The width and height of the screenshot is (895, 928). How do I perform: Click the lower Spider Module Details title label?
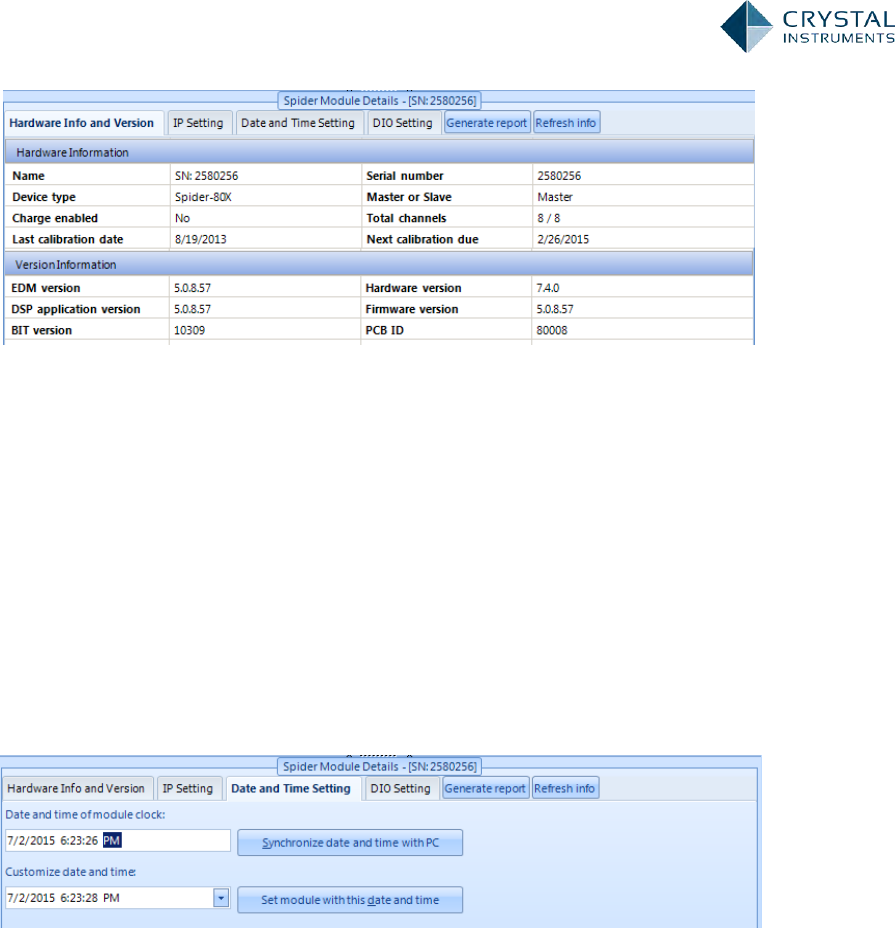pos(379,766)
